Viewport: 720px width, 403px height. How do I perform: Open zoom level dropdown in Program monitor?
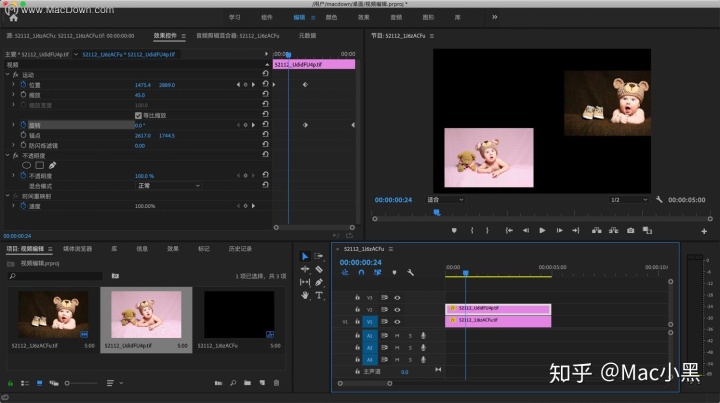point(444,200)
